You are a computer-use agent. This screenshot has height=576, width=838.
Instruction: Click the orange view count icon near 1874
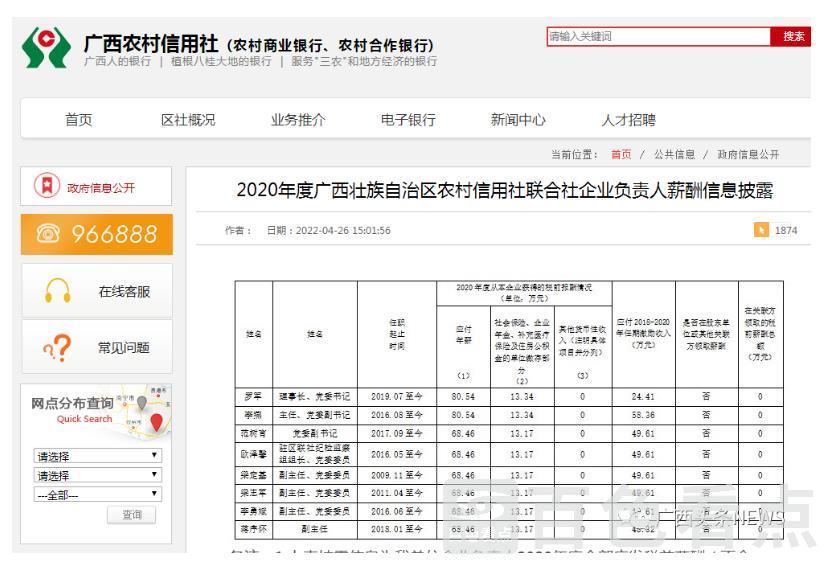pyautogui.click(x=762, y=230)
